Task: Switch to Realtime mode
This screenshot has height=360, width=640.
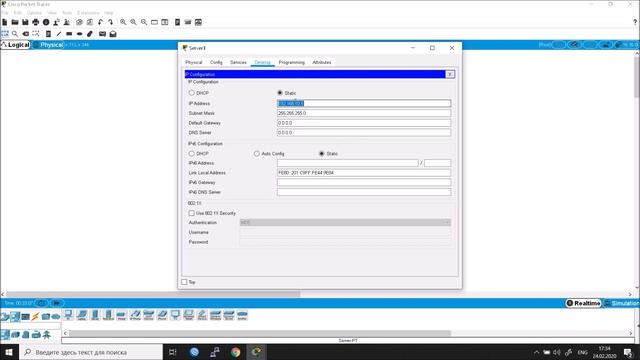Action: pos(583,303)
